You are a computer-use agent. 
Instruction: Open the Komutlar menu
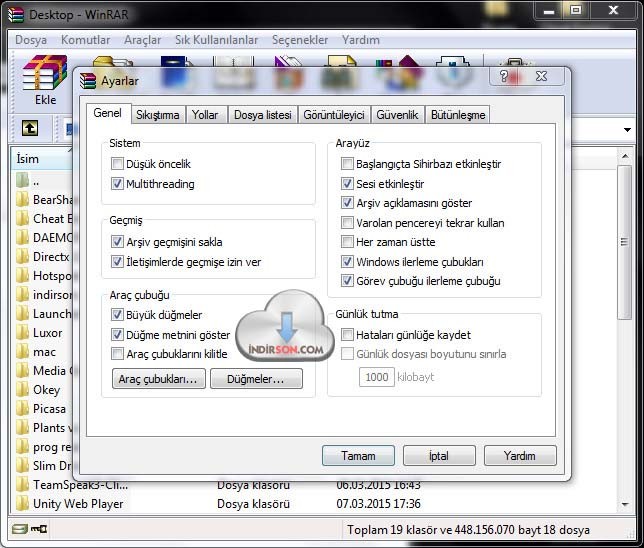tap(85, 40)
